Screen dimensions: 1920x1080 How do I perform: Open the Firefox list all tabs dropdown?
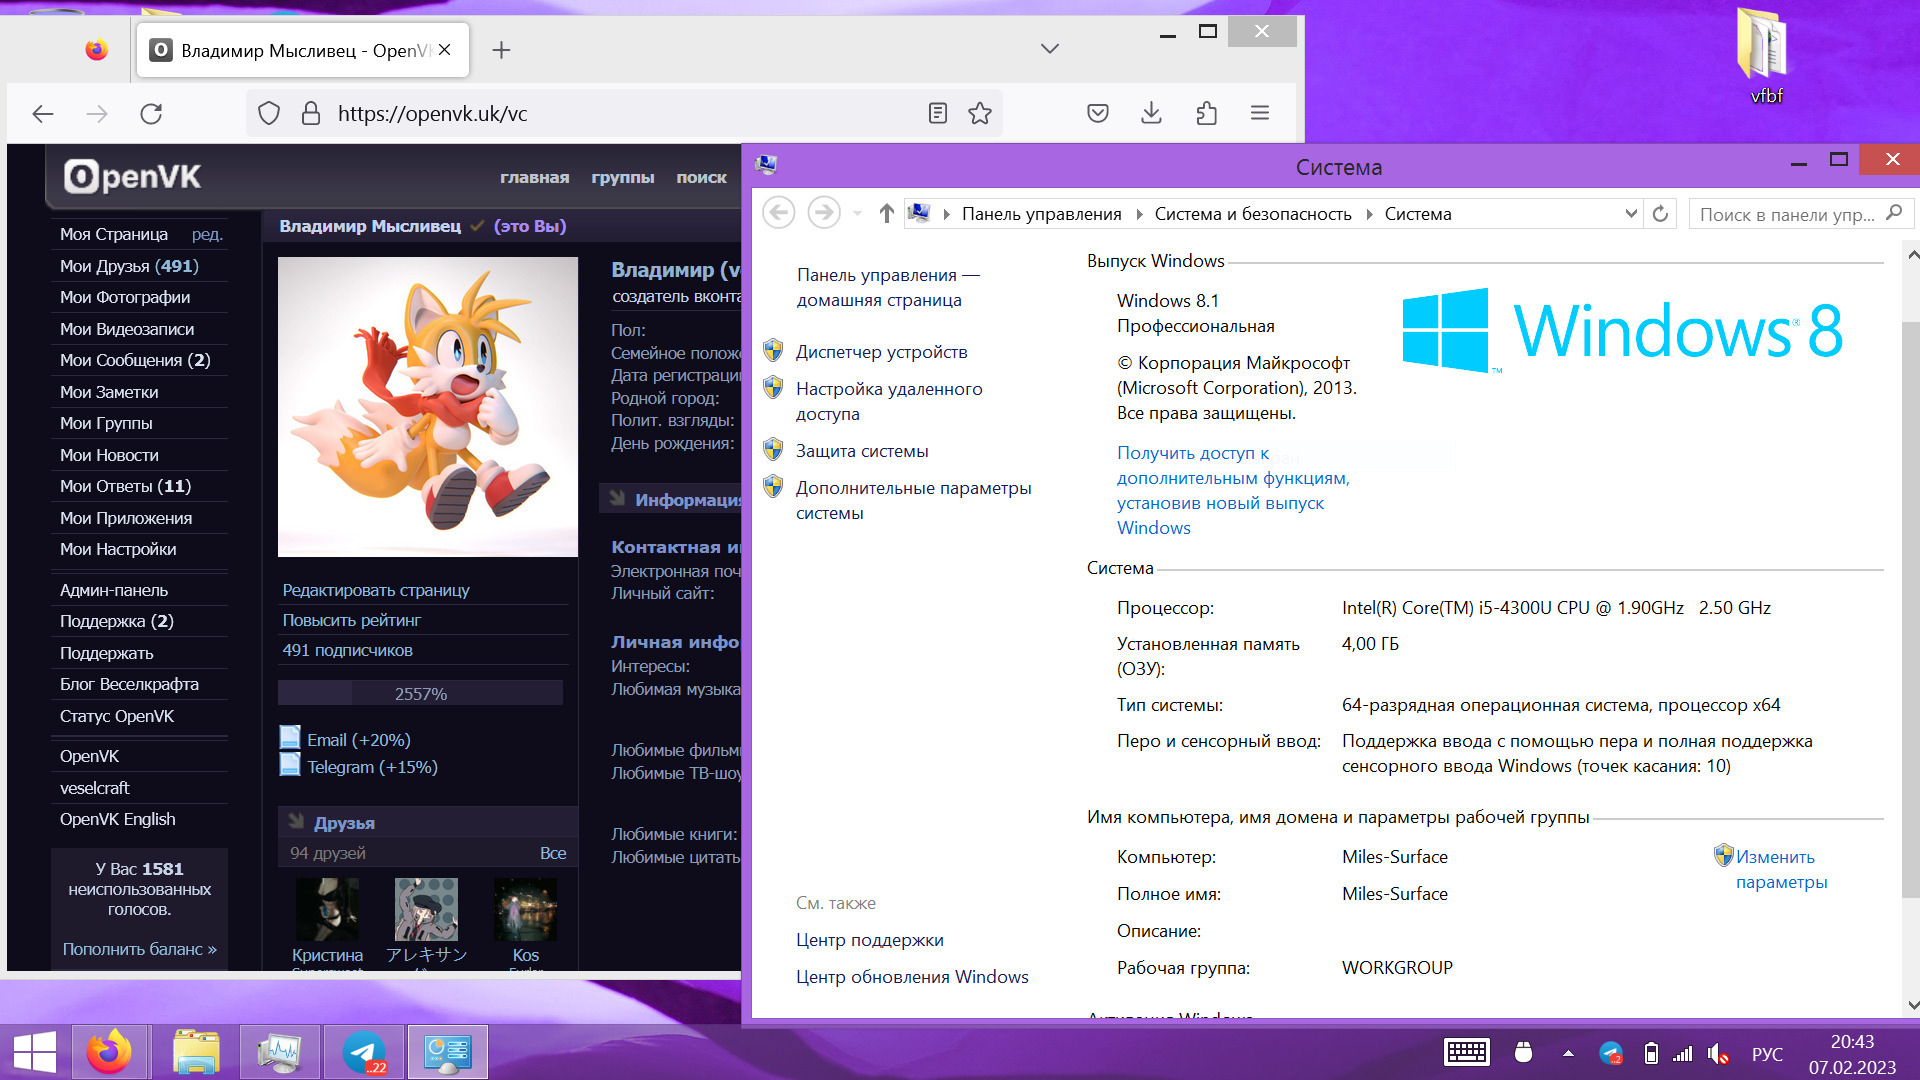1049,49
